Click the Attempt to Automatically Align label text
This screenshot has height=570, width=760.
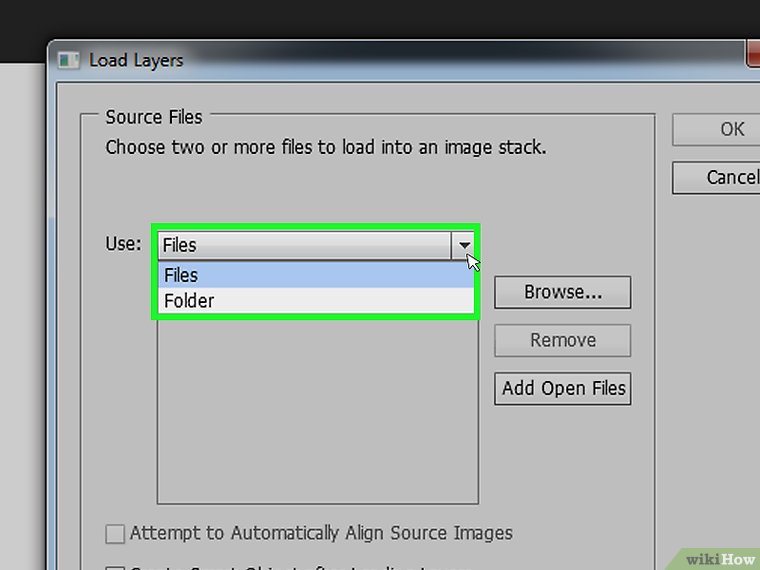click(321, 533)
